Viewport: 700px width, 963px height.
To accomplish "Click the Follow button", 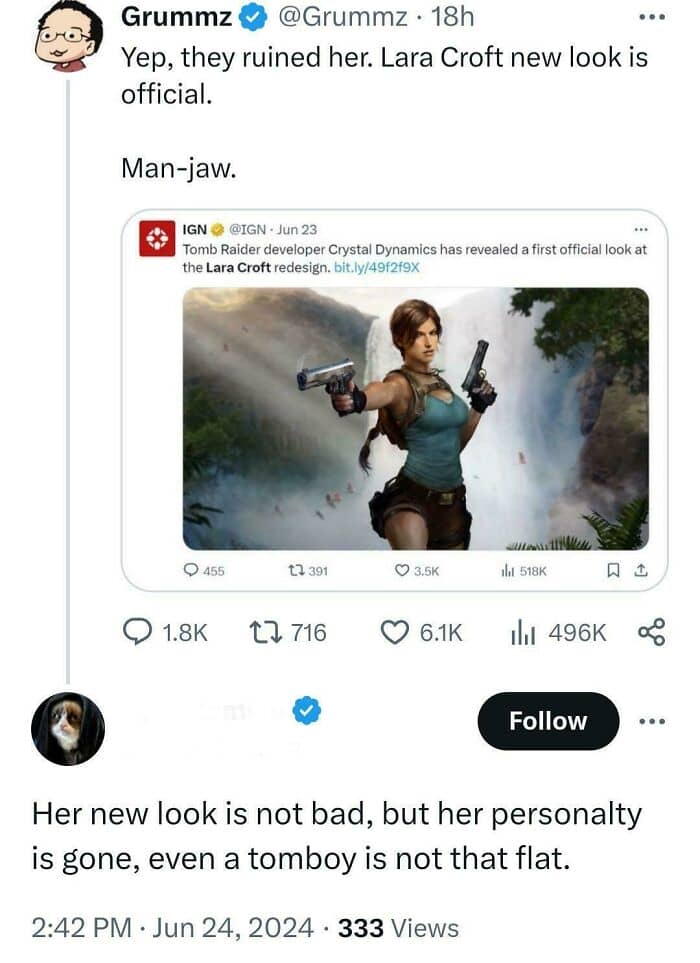I will pos(548,721).
